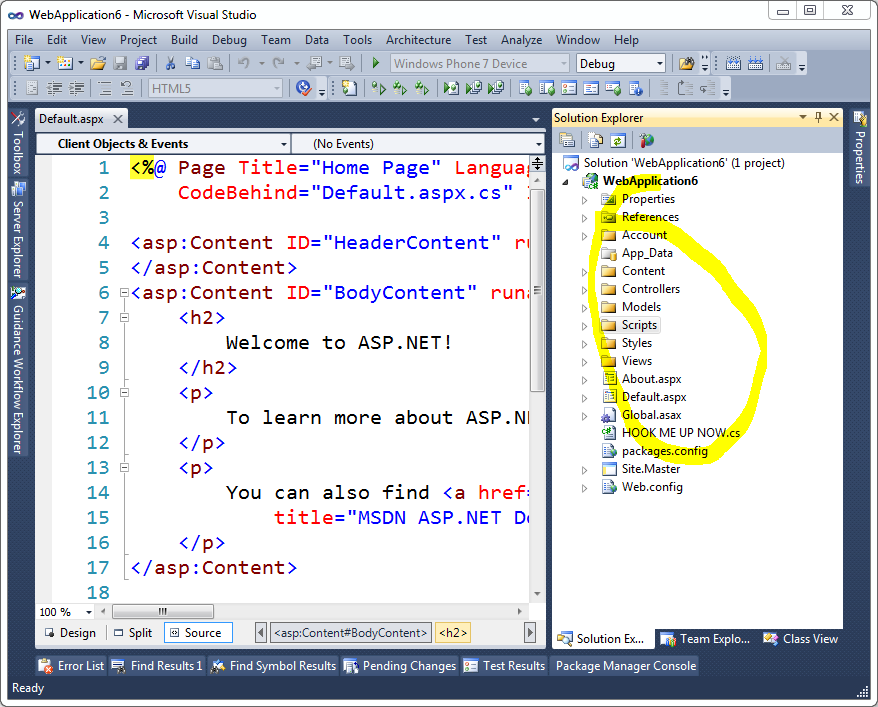
Task: Open the Debug configuration dropdown
Action: click(660, 64)
